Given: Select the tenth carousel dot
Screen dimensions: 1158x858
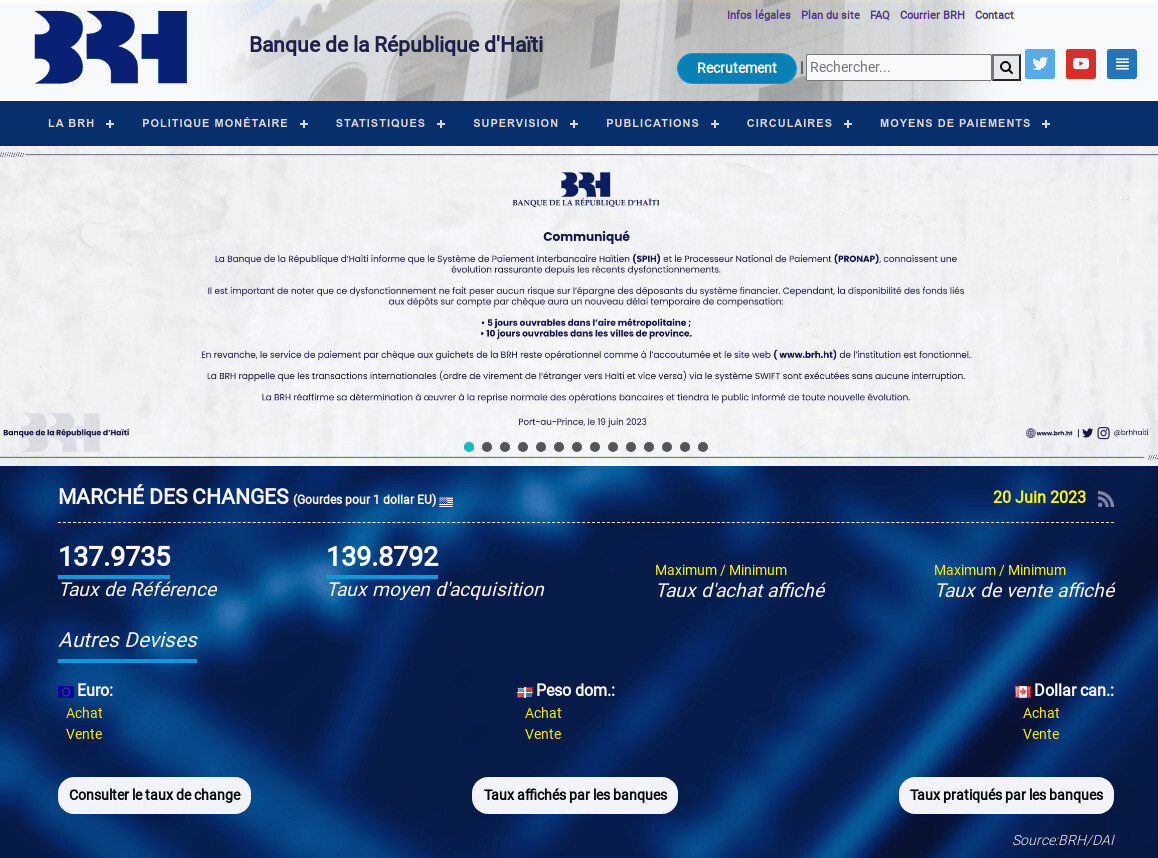Looking at the screenshot, I should tap(631, 447).
